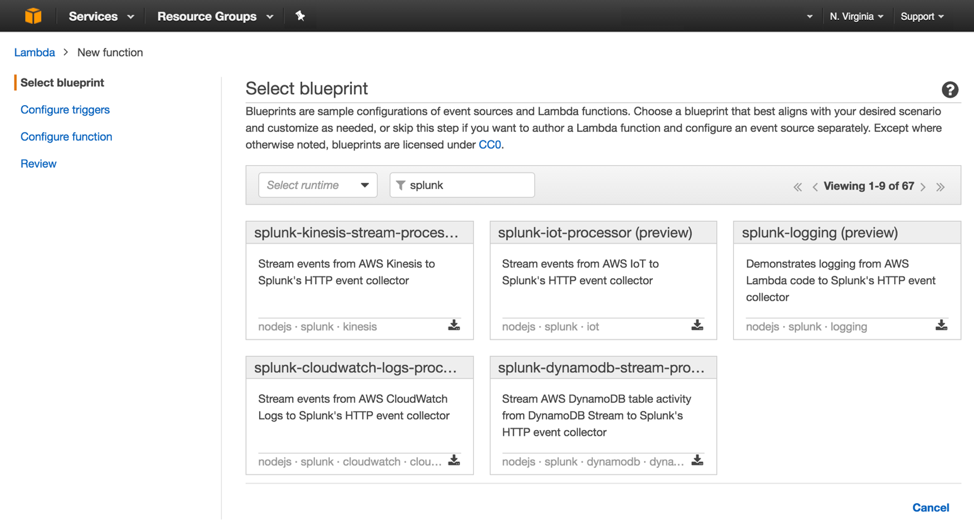Screen dimensions: 974x521
Task: Open the splunk-iot-processor (preview) blueprint title
Action: point(595,233)
